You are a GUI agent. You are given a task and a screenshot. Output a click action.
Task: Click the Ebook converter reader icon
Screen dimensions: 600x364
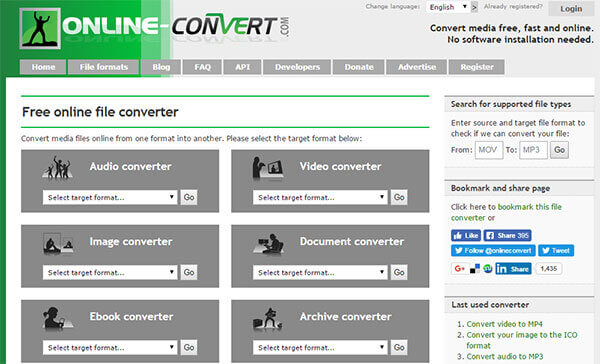(x=57, y=318)
